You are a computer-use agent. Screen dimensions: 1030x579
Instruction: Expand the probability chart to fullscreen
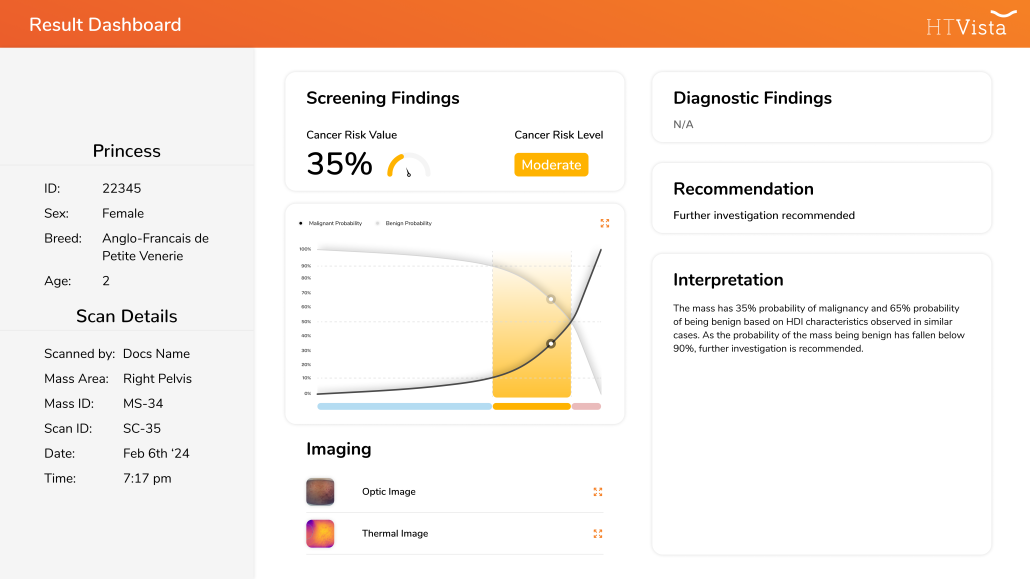[x=605, y=223]
